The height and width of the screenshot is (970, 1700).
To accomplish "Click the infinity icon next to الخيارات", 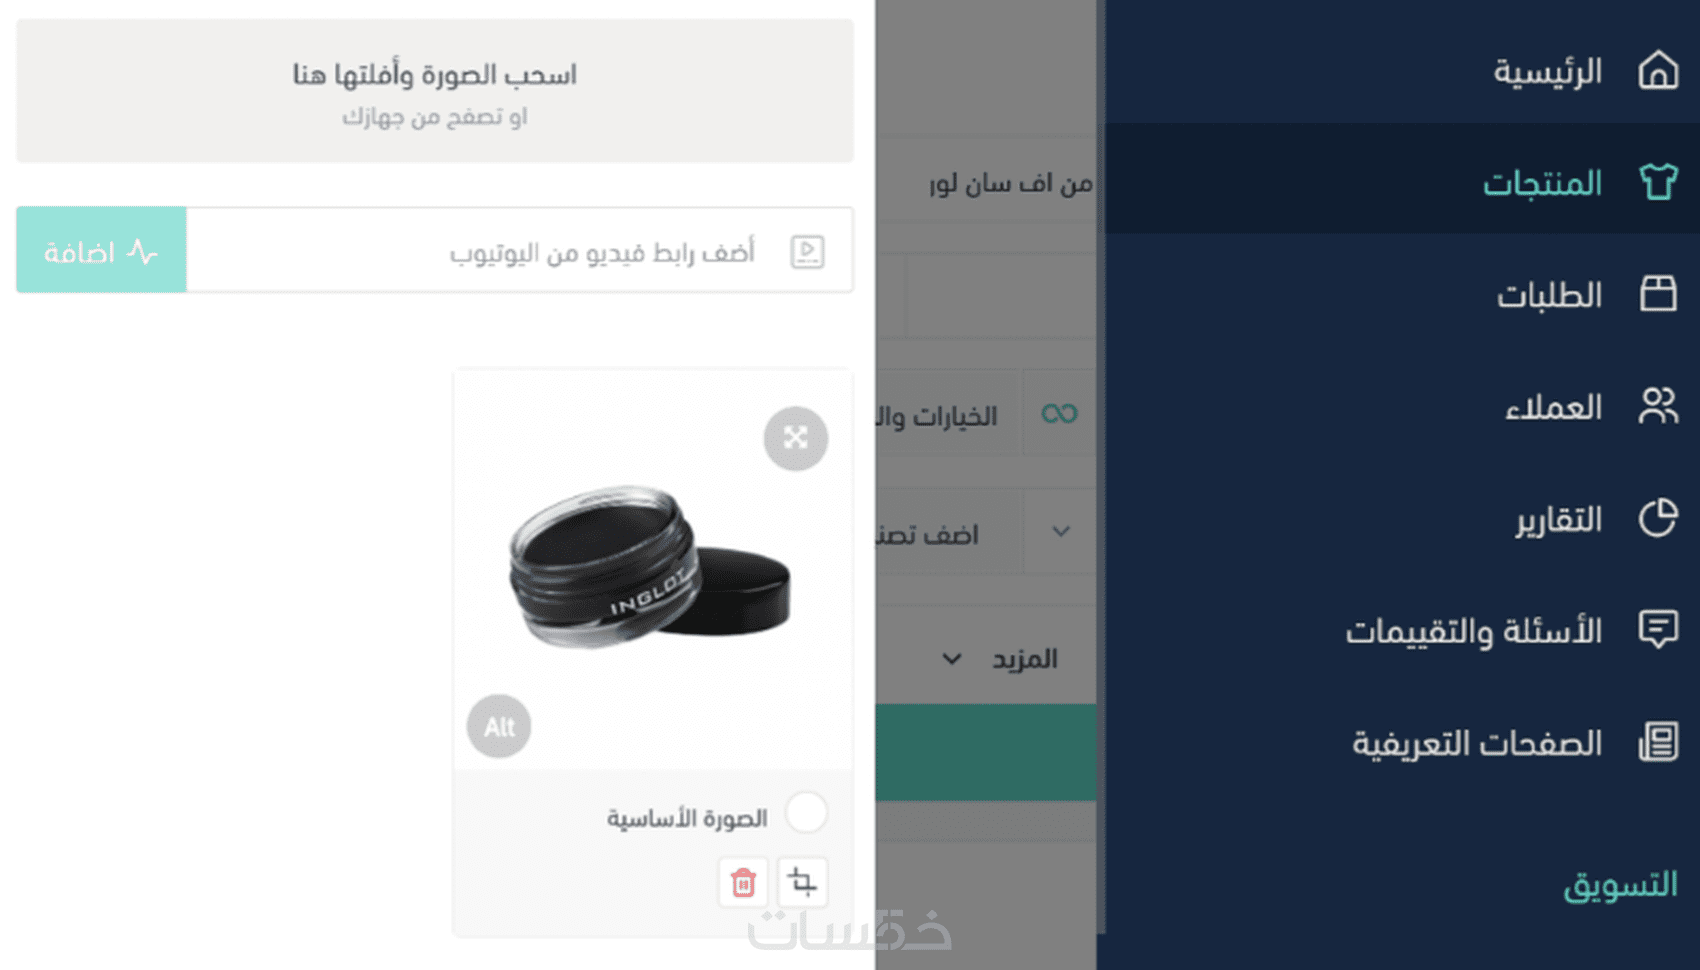I will coord(1059,413).
